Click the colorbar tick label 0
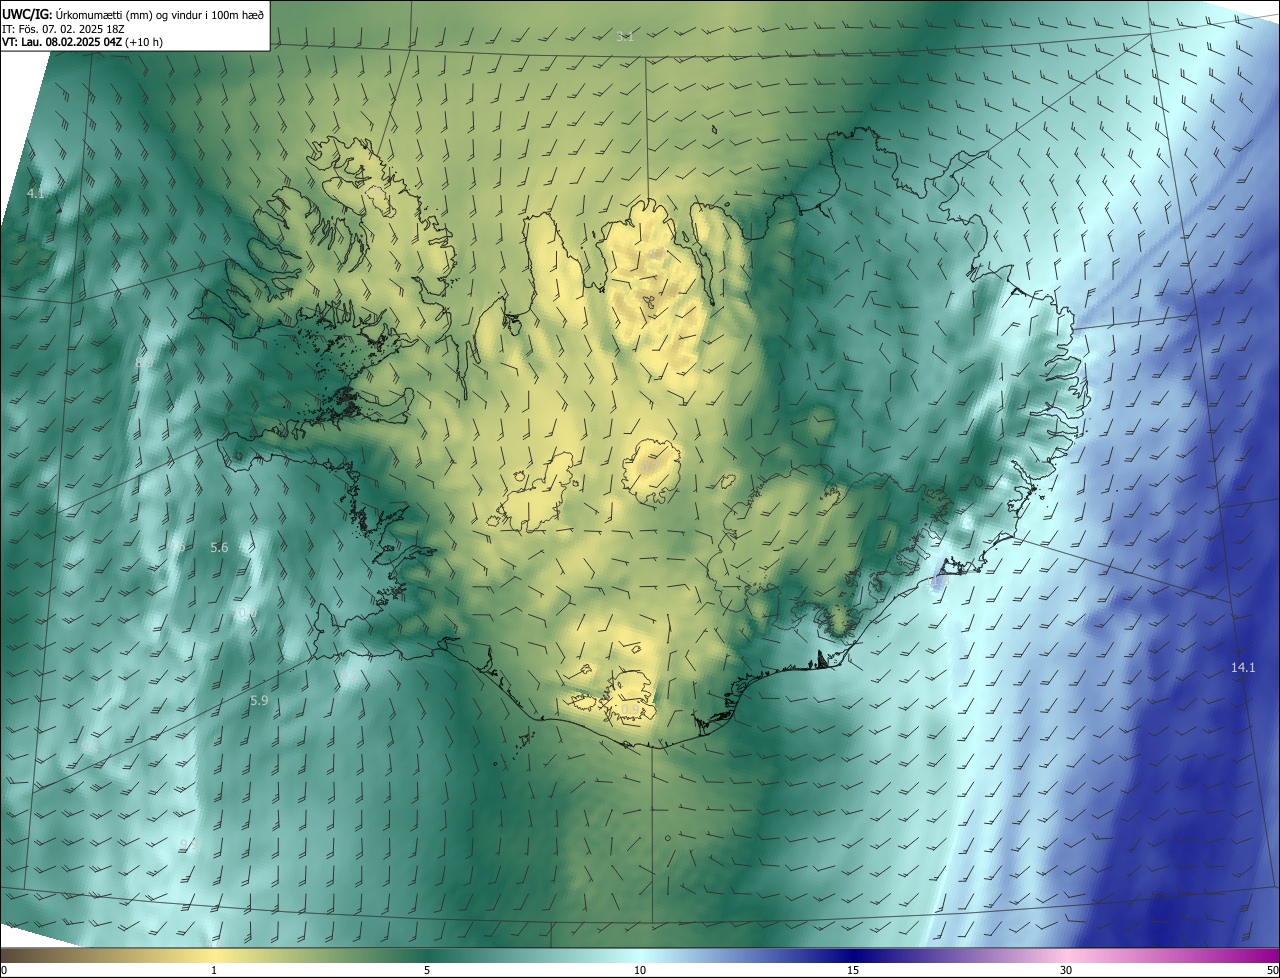The image size is (1280, 978). [x=4, y=970]
